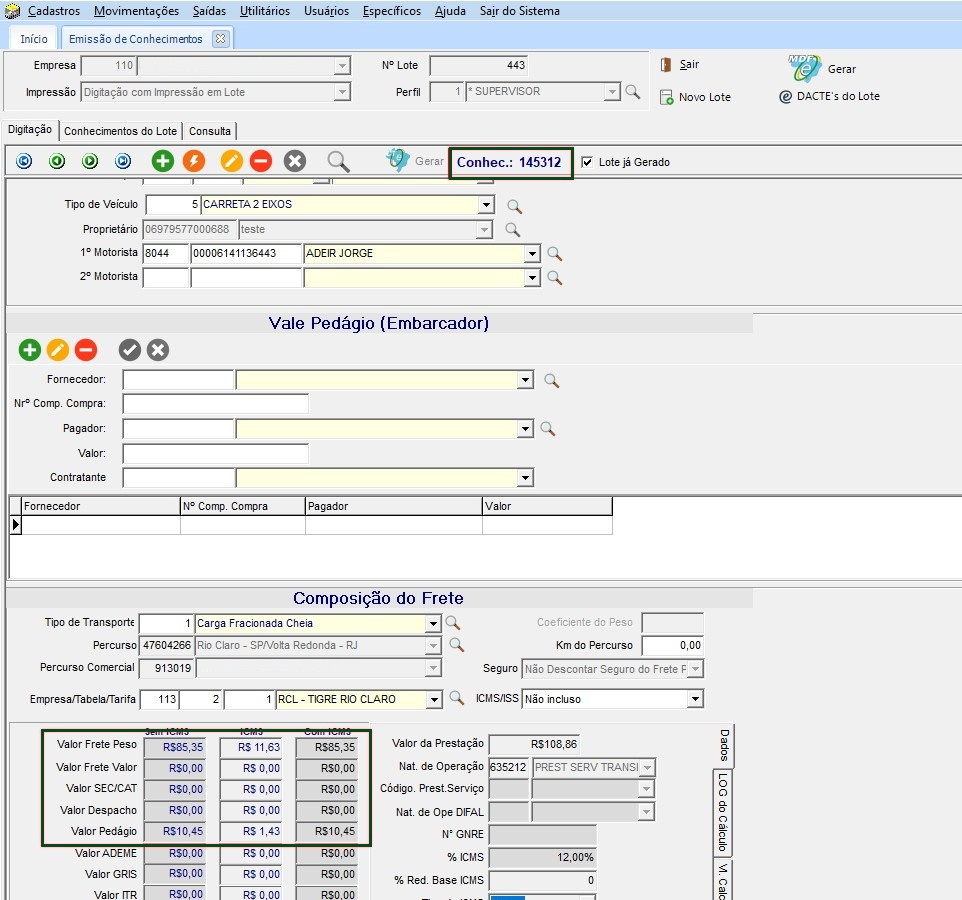Click the gray cancel X toolbar icon
Viewport: 962px width, 900px height.
[x=294, y=161]
